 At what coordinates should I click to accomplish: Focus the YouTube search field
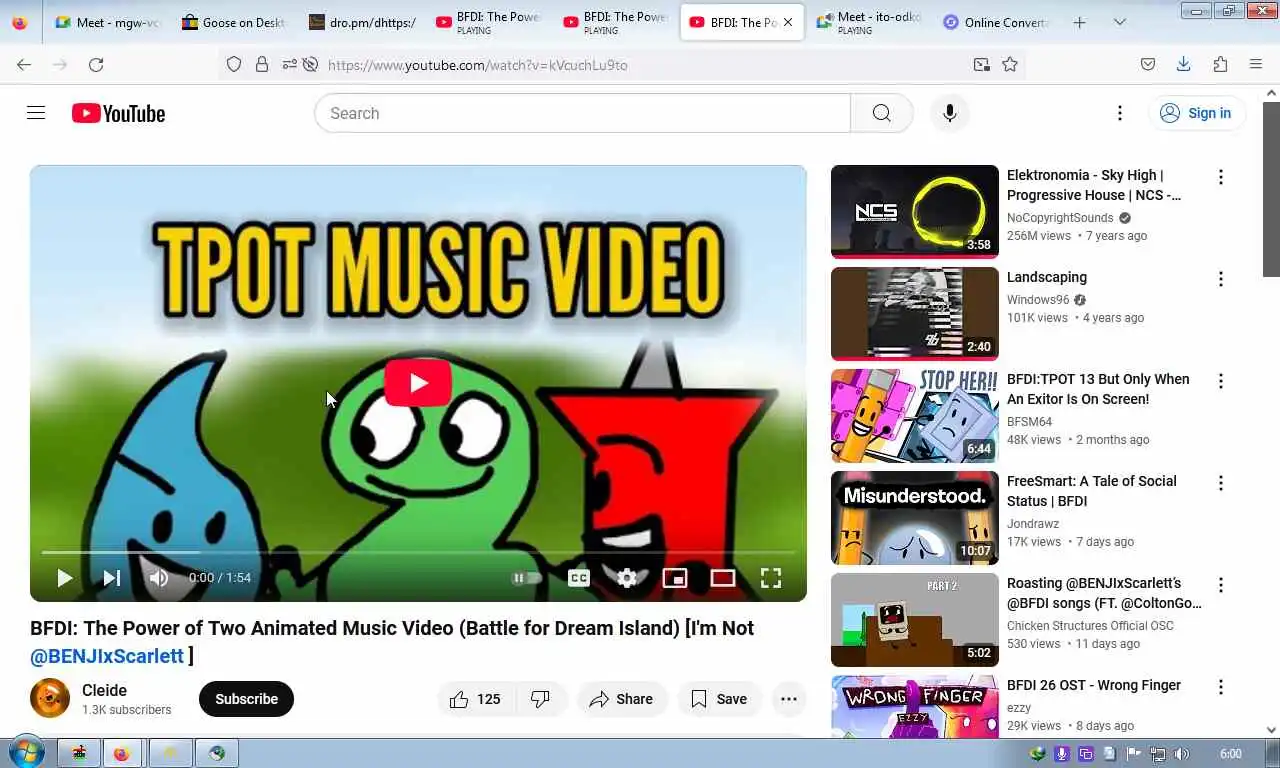click(583, 113)
